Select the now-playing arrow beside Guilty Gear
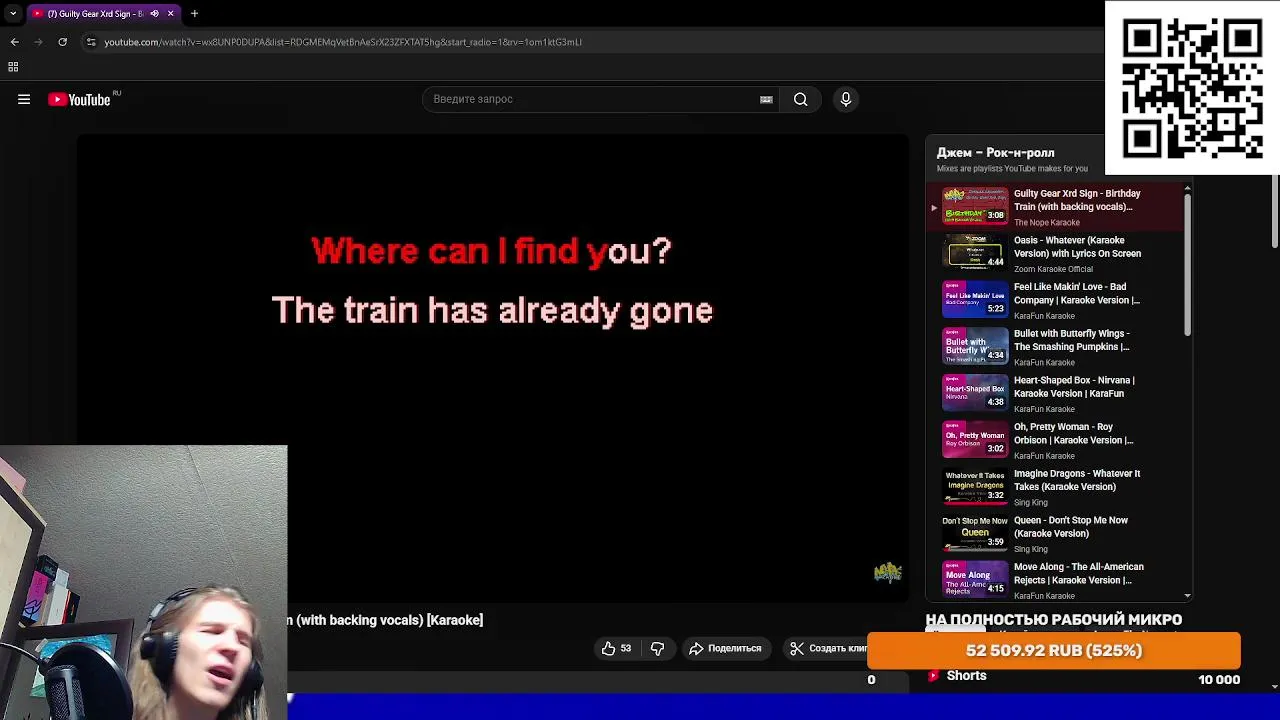Image resolution: width=1280 pixels, height=720 pixels. [934, 208]
